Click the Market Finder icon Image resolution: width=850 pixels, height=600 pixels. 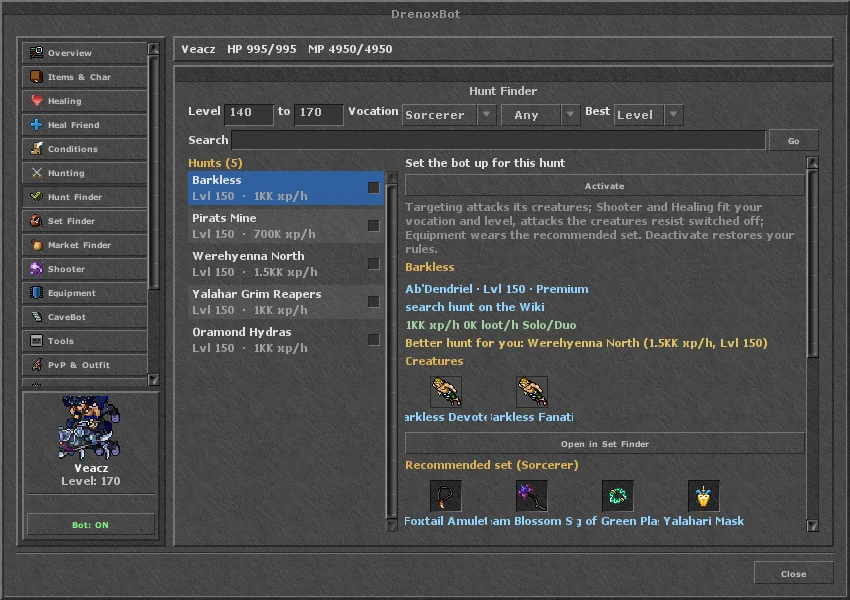pyautogui.click(x=36, y=244)
